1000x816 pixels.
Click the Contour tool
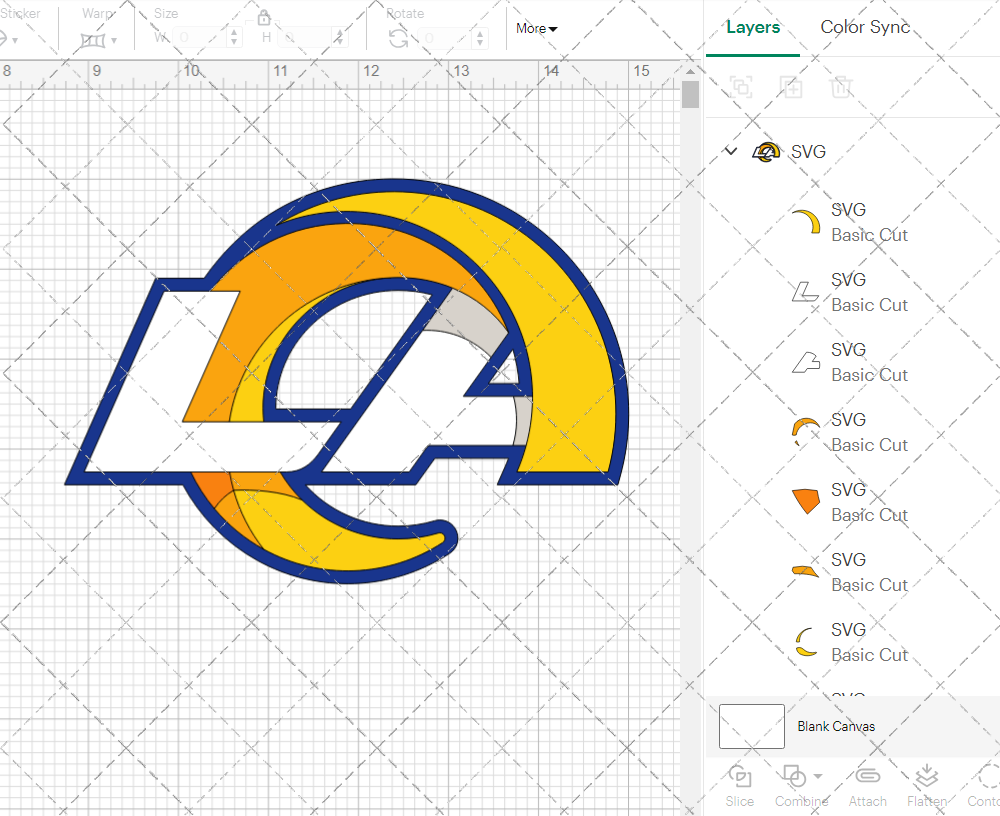pos(983,786)
